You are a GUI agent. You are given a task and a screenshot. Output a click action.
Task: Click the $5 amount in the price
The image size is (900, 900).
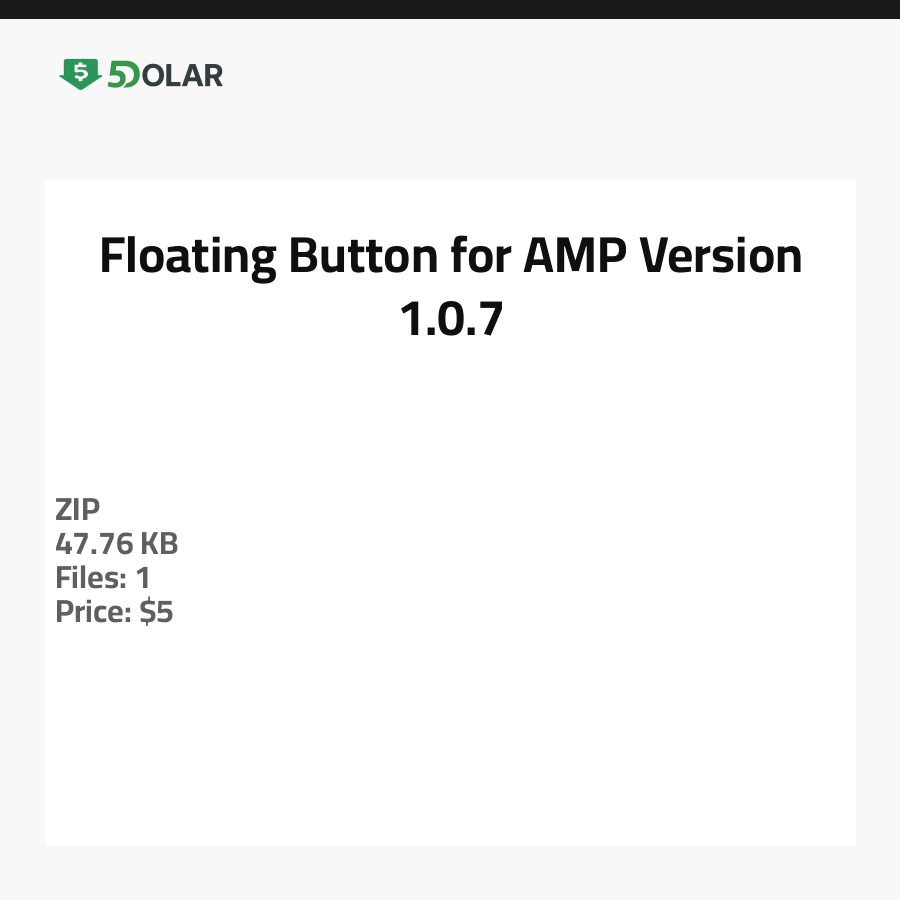pos(156,612)
